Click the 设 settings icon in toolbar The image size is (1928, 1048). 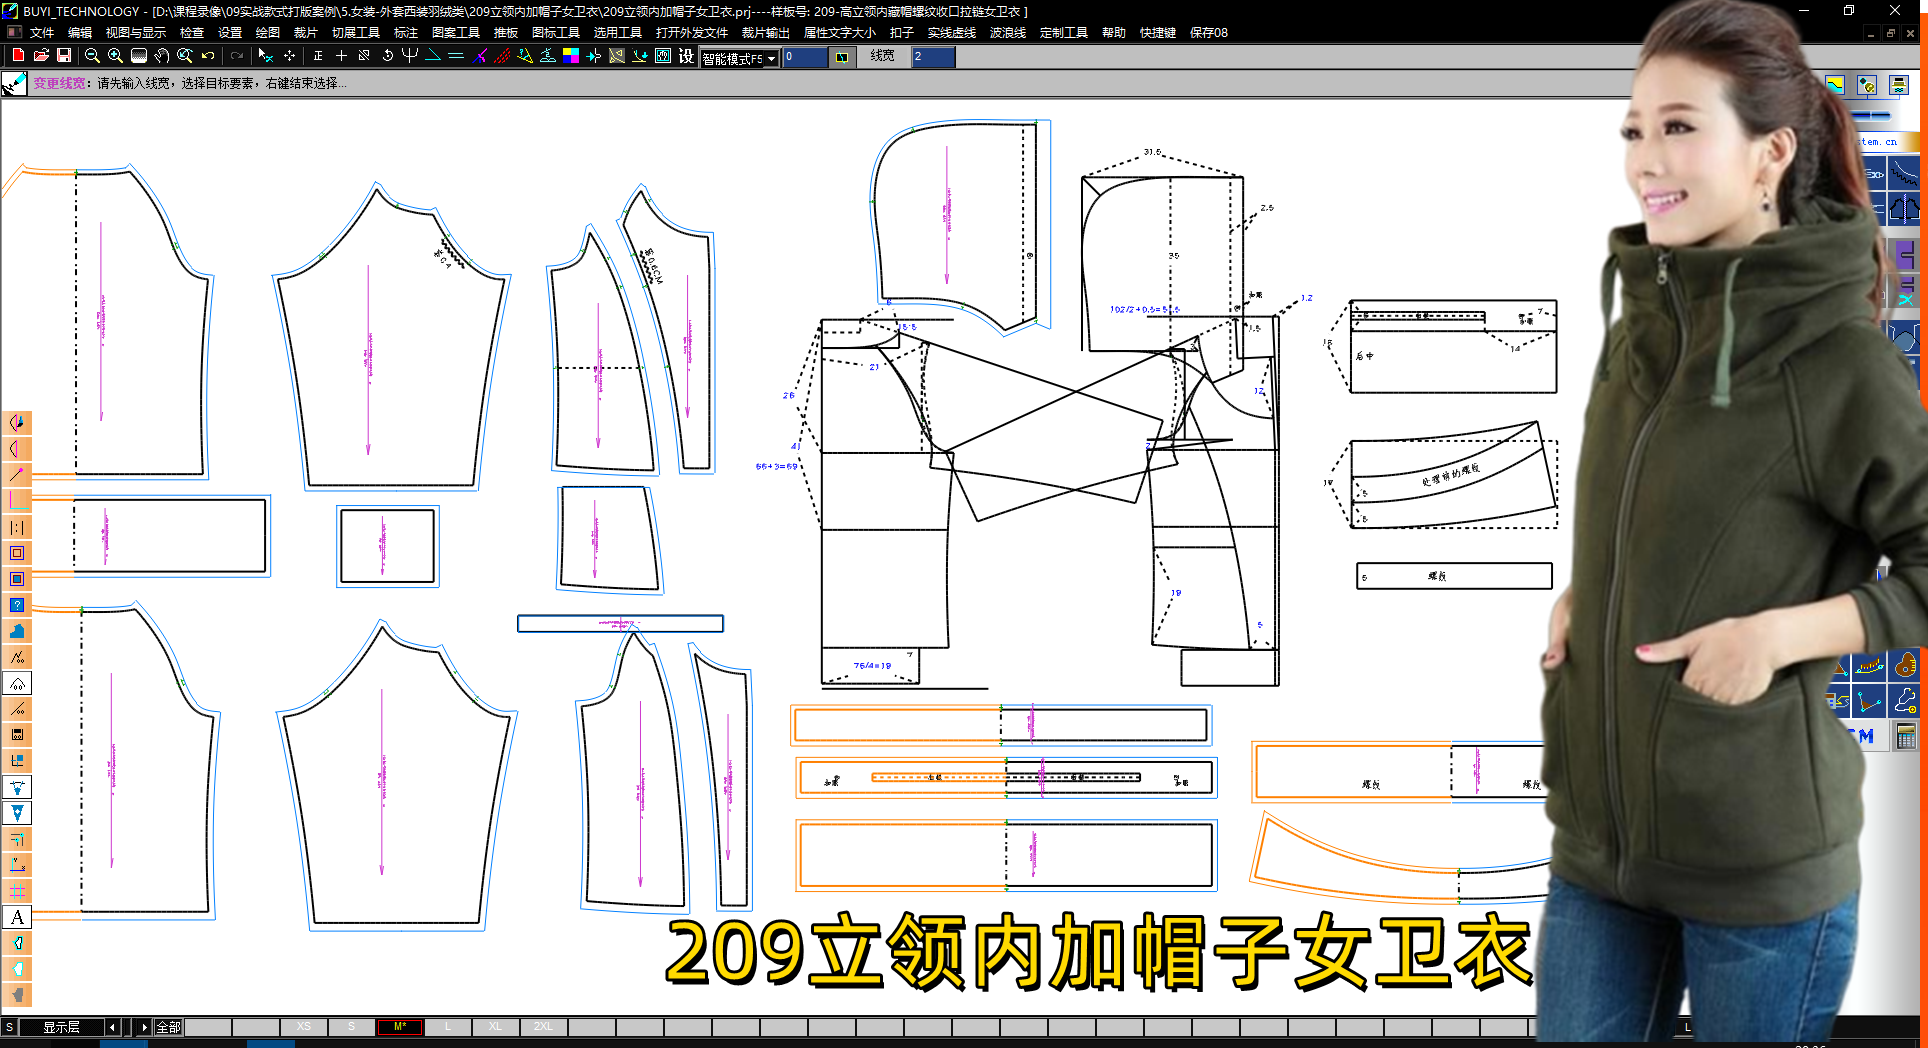click(x=686, y=56)
